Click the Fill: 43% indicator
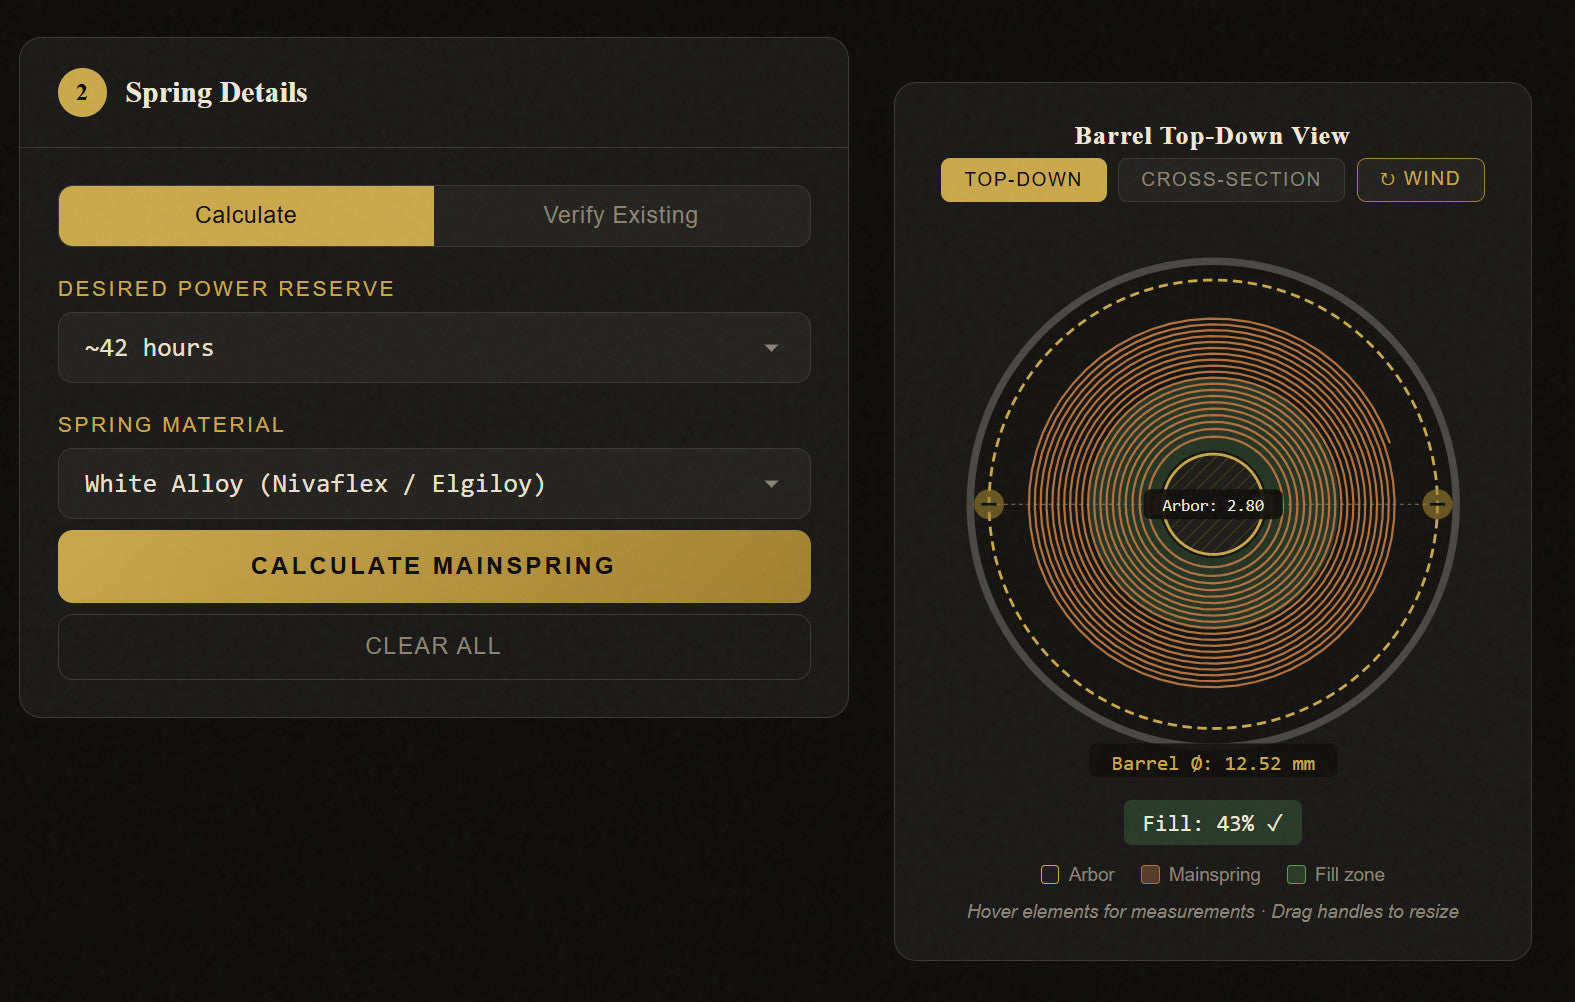The image size is (1575, 1002). [x=1213, y=823]
